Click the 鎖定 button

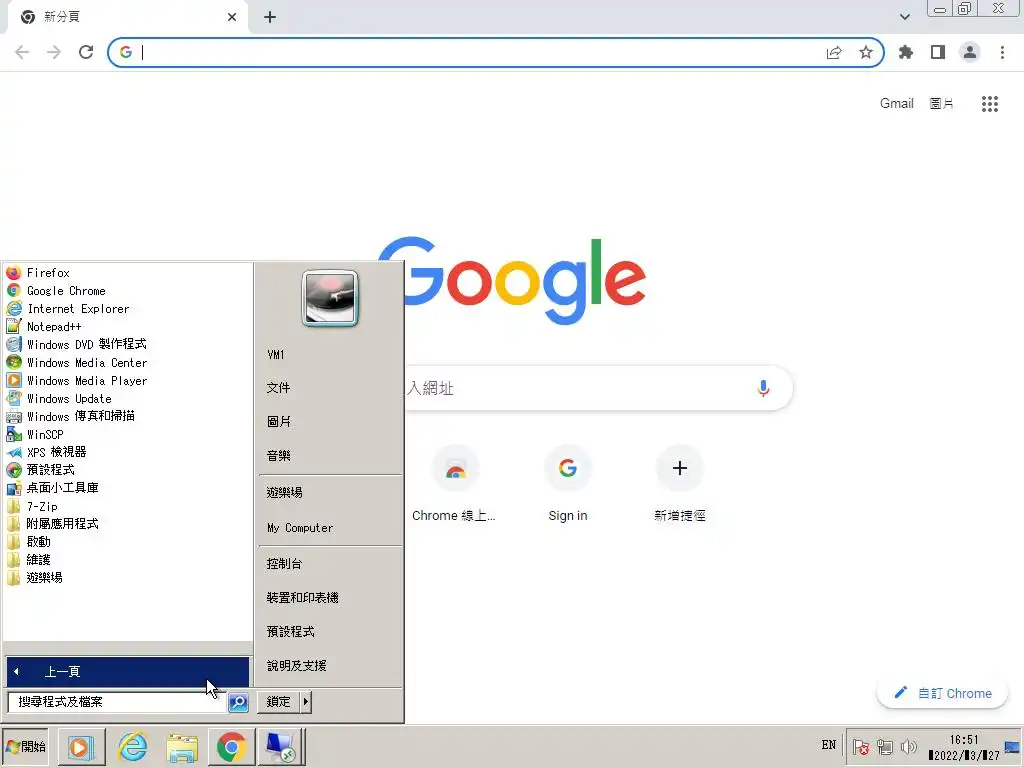(278, 701)
